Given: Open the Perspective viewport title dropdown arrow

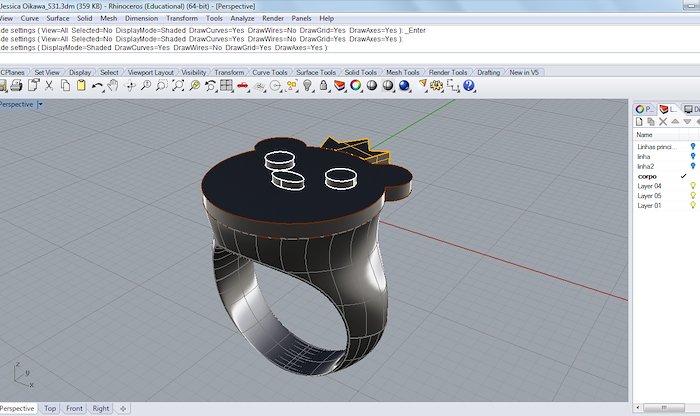Looking at the screenshot, I should (x=40, y=104).
